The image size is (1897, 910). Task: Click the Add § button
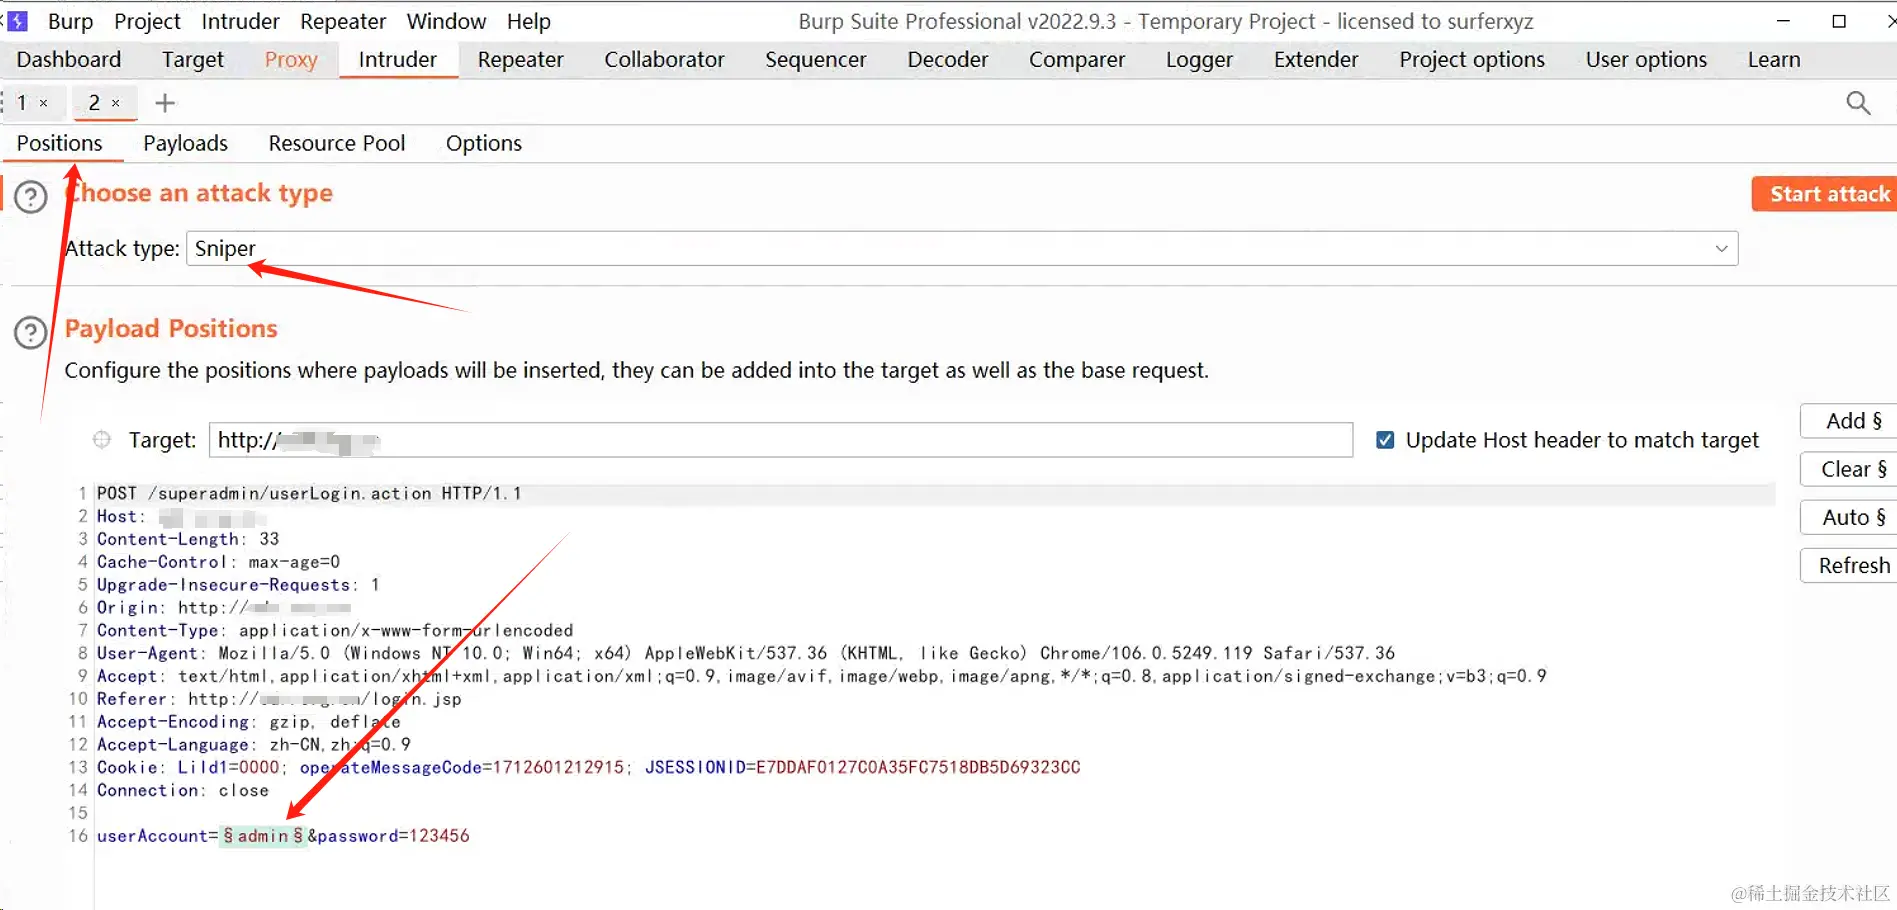[x=1848, y=421]
